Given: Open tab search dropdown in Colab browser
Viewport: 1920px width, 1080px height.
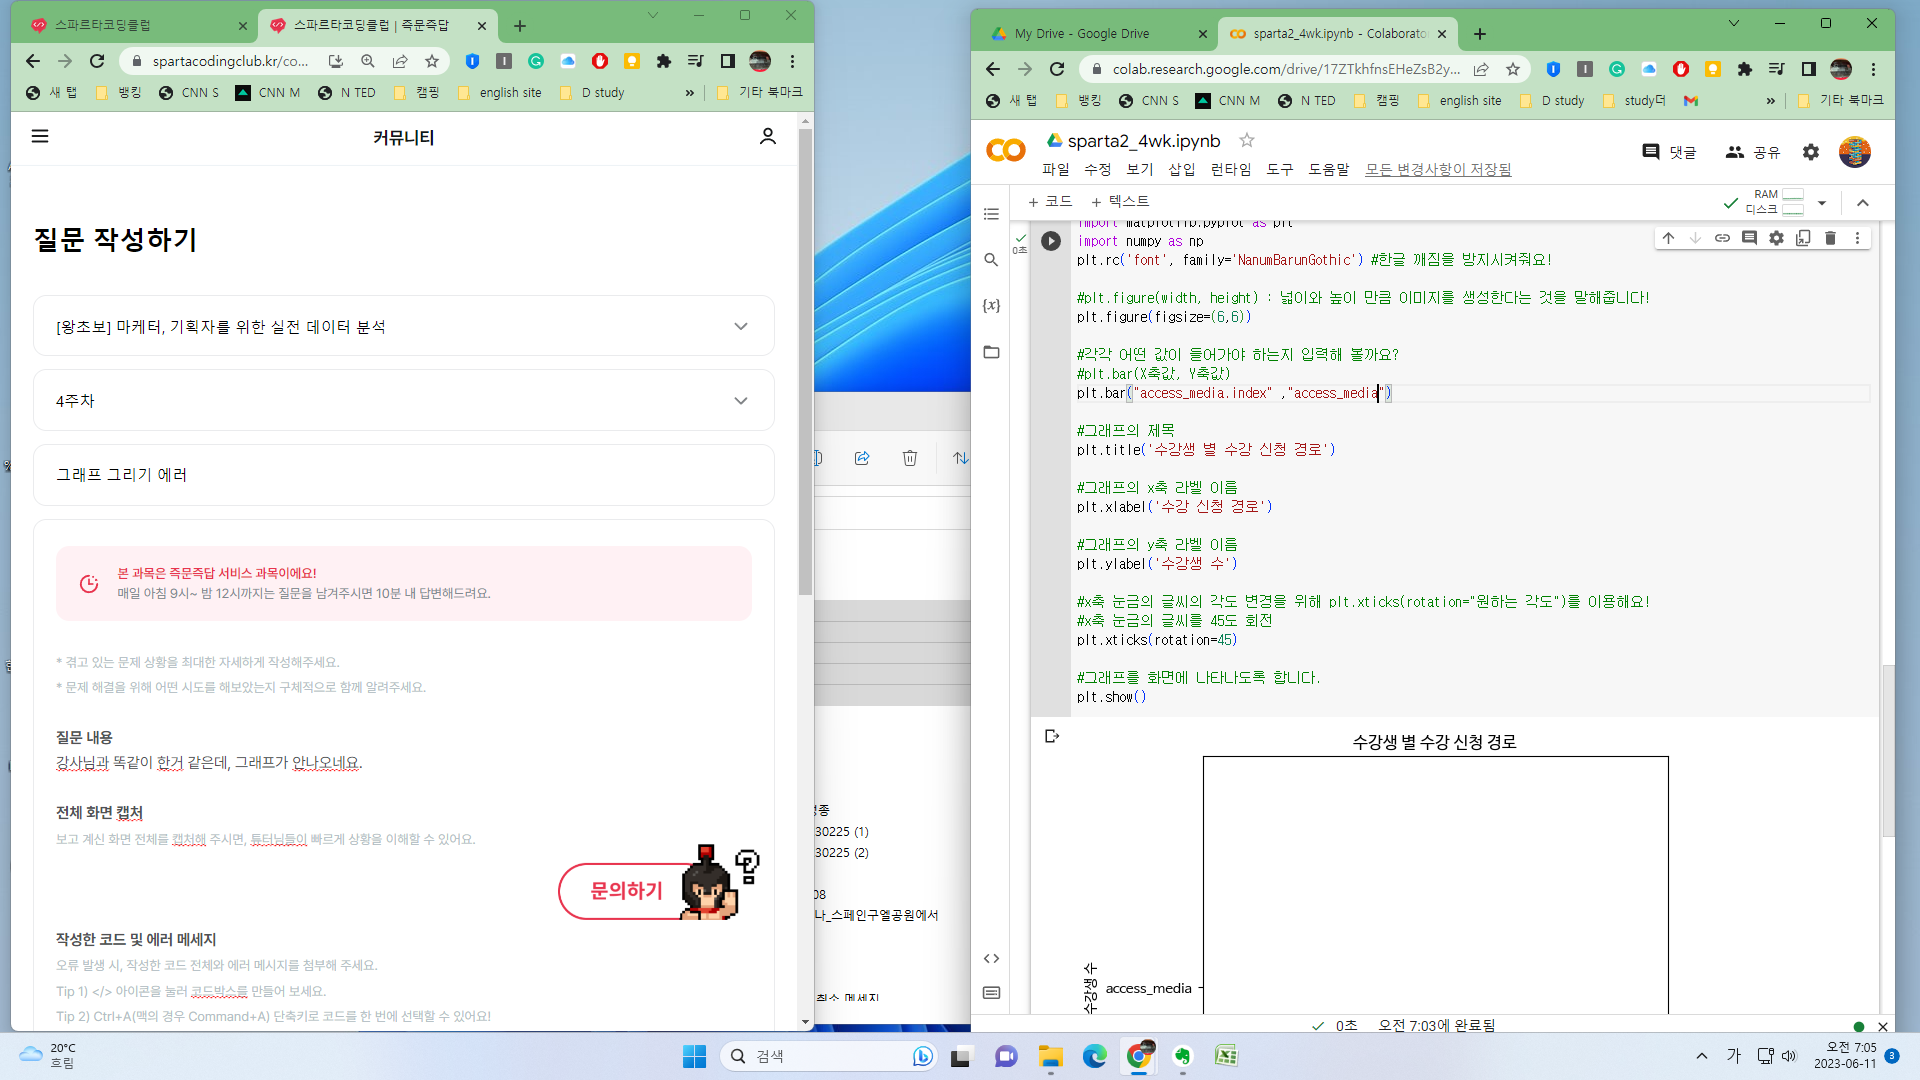Looking at the screenshot, I should click(x=1733, y=23).
